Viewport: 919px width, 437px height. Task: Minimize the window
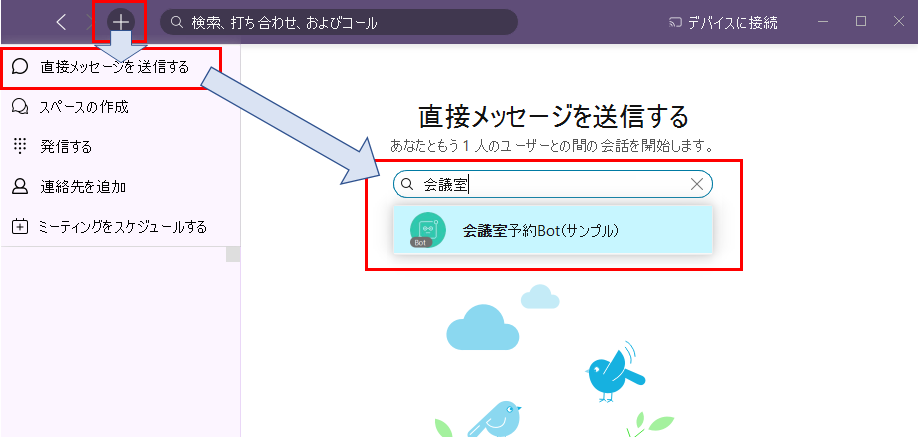(x=823, y=22)
